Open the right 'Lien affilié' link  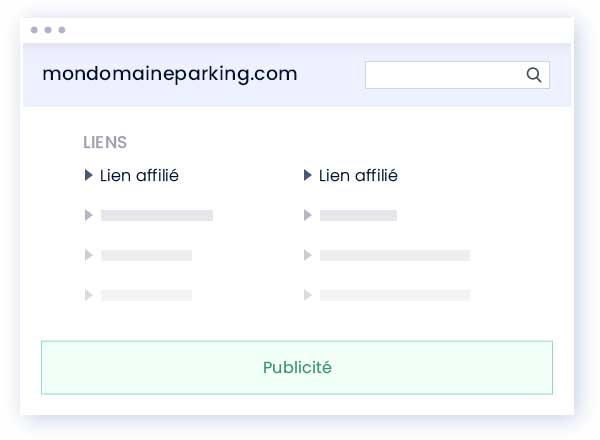(x=358, y=176)
